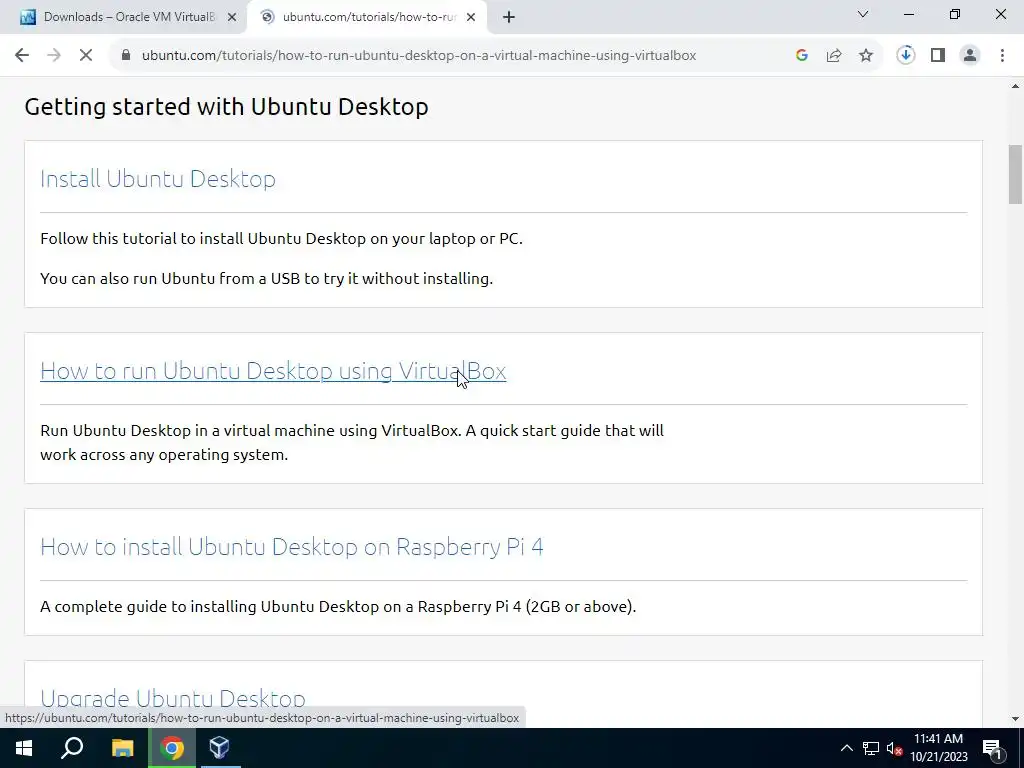The height and width of the screenshot is (768, 1024).
Task: Click text 'You can also run Ubuntu from a USB'
Action: (170, 278)
